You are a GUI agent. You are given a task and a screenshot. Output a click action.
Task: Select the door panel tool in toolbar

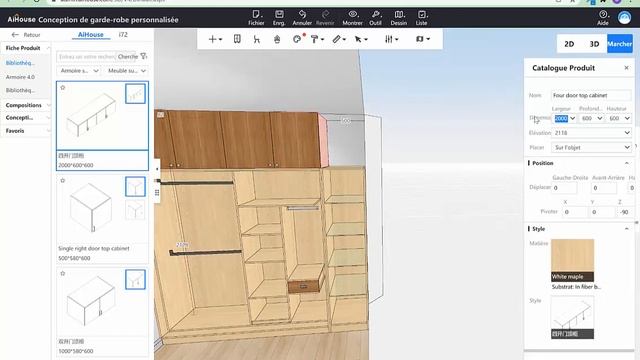237,39
